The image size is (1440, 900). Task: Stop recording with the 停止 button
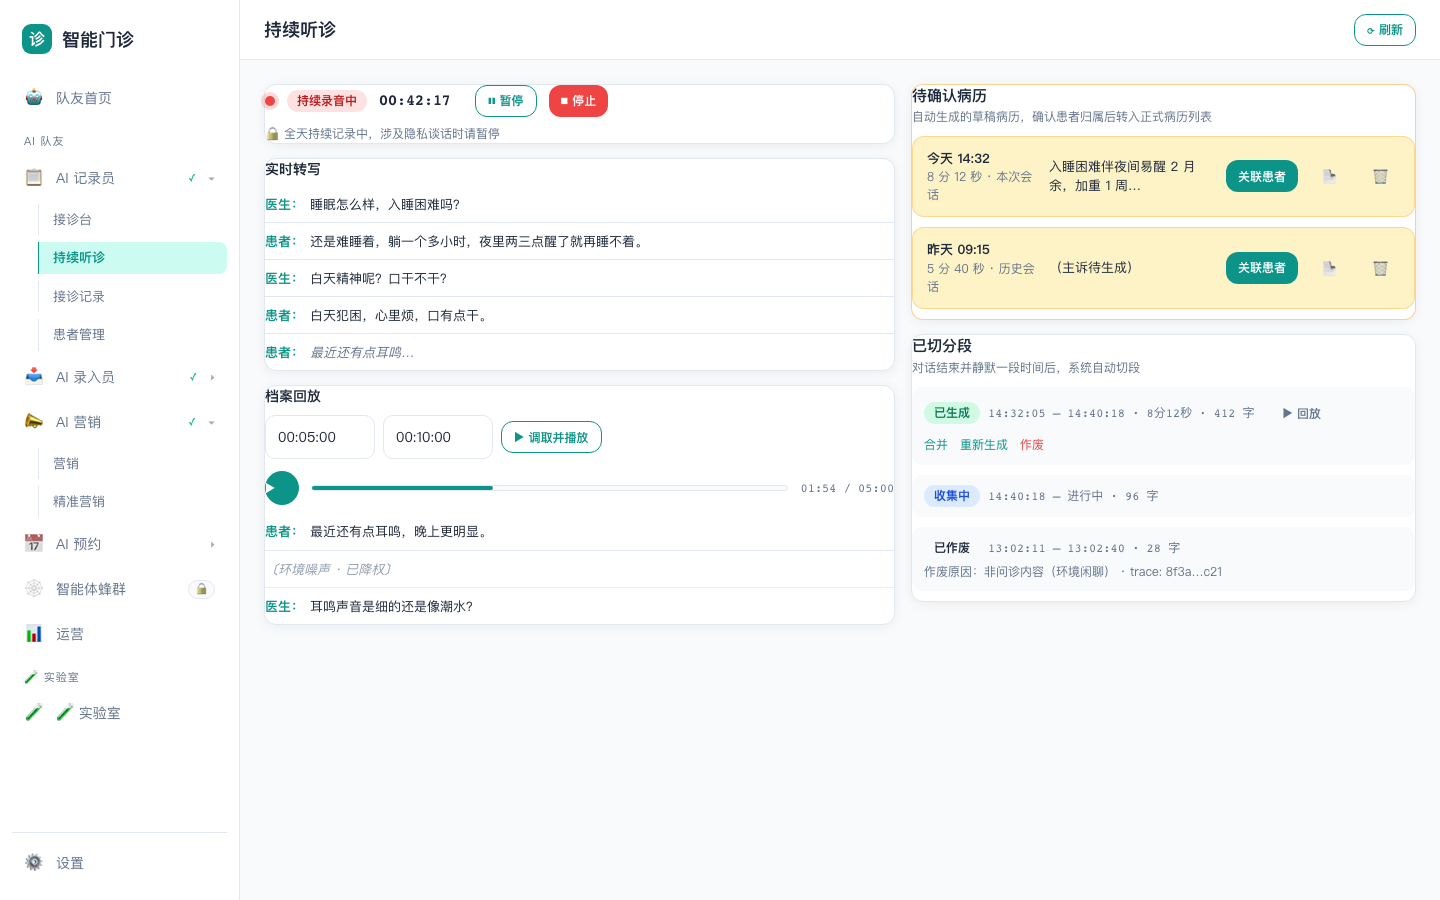pyautogui.click(x=578, y=101)
